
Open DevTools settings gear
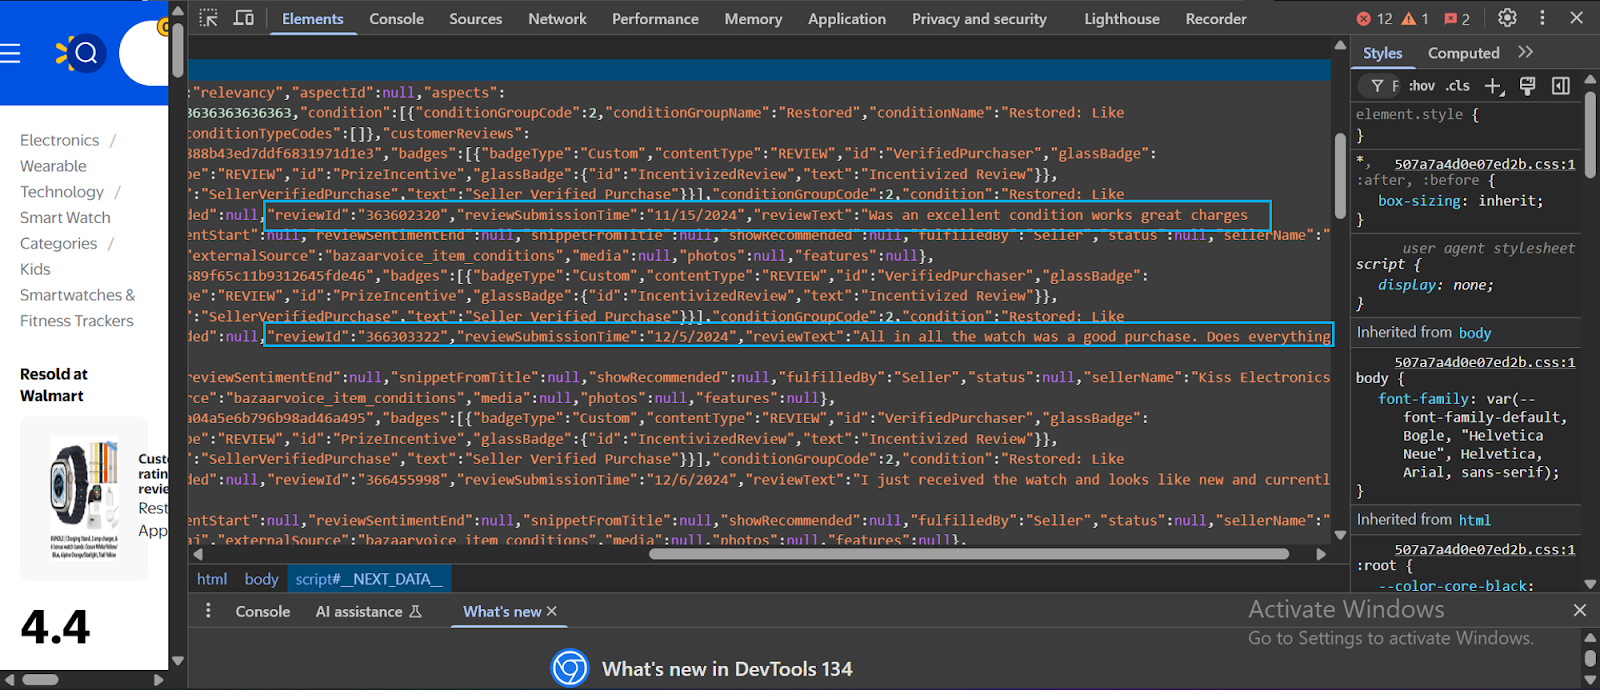[x=1507, y=18]
